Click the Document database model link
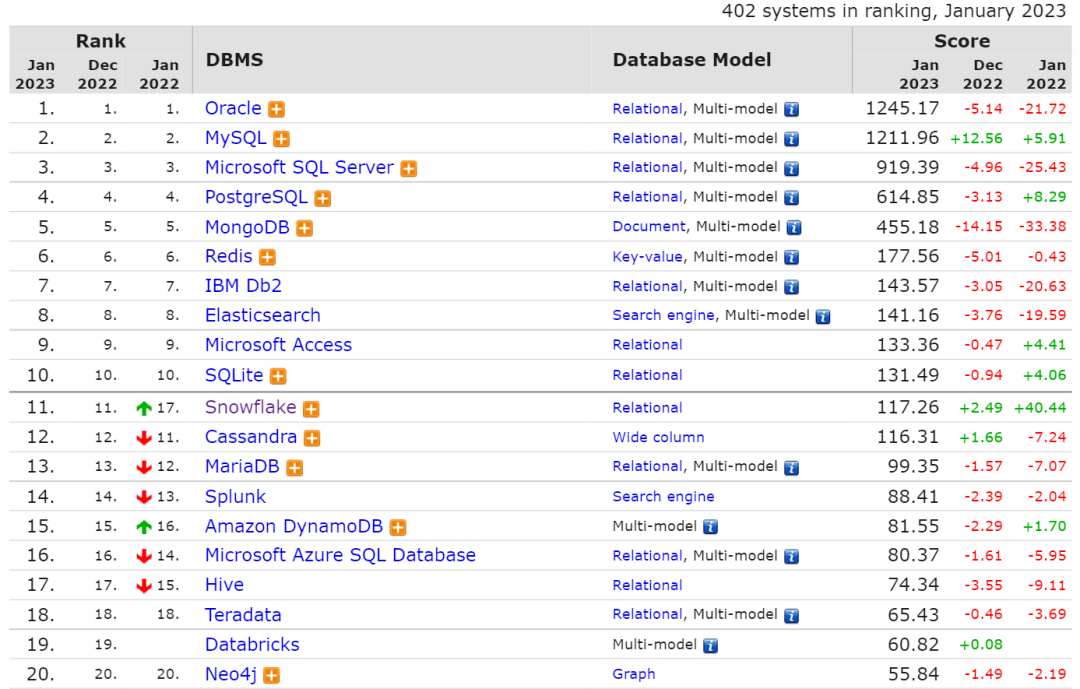 [649, 227]
